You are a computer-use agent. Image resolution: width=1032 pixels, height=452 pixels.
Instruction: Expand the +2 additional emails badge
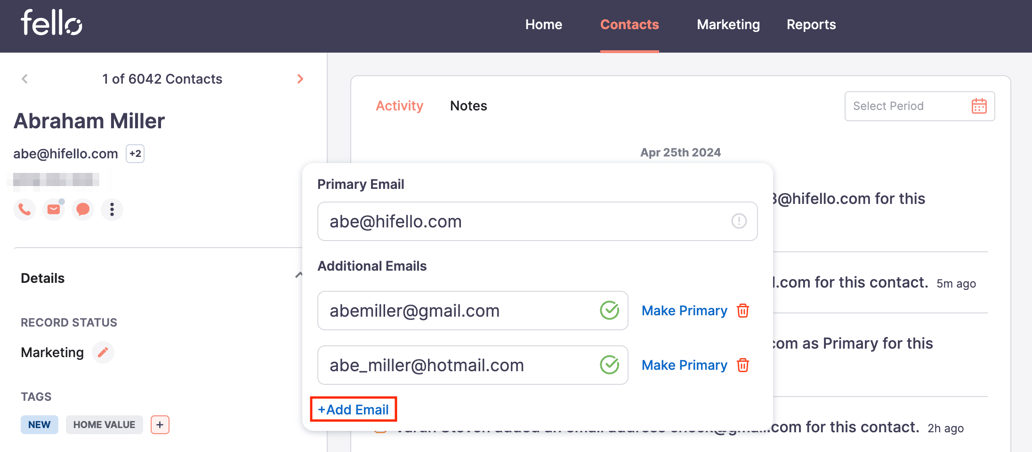point(135,154)
